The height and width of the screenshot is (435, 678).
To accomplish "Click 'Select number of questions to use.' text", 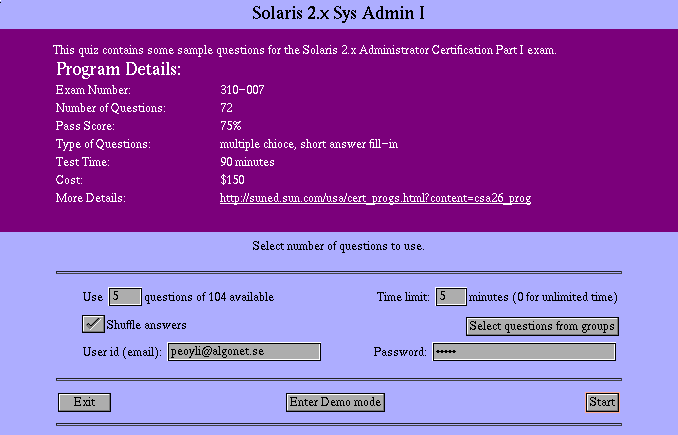I will coord(339,246).
